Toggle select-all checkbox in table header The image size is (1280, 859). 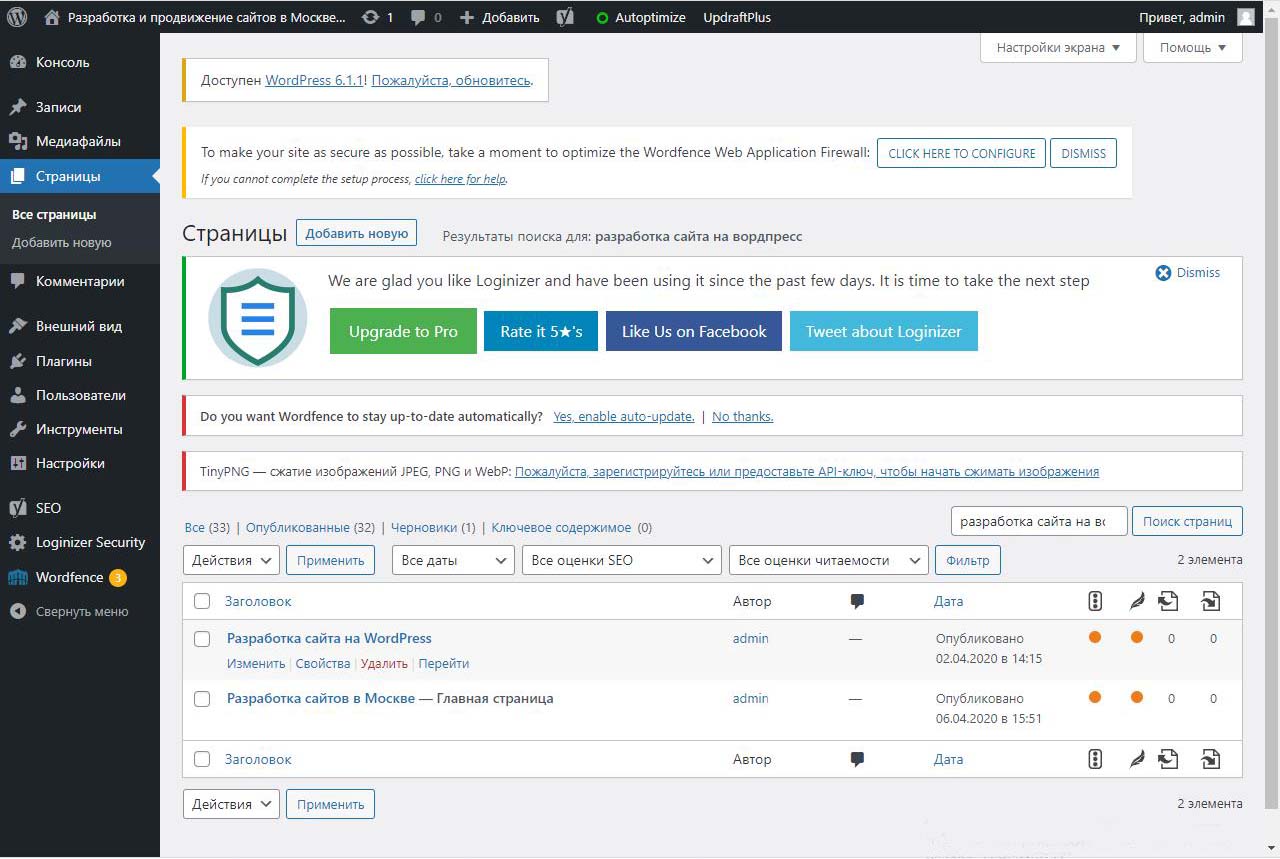[x=202, y=602]
